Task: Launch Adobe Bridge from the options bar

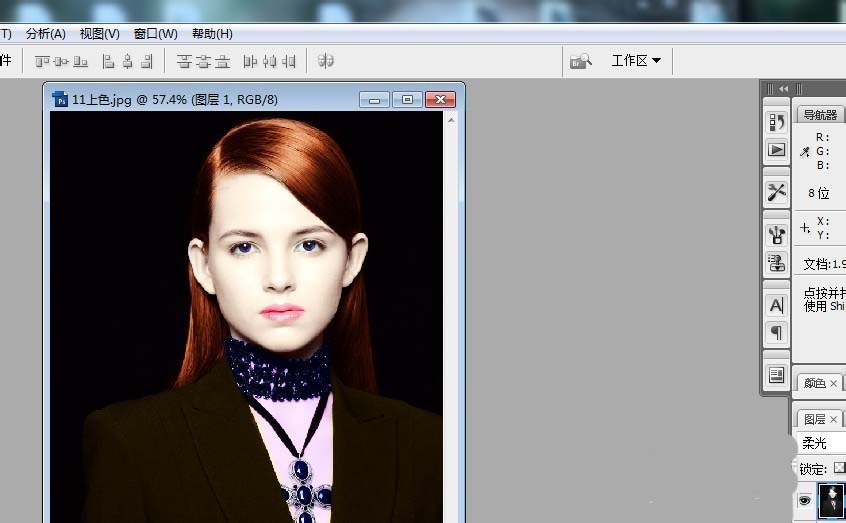Action: point(581,61)
